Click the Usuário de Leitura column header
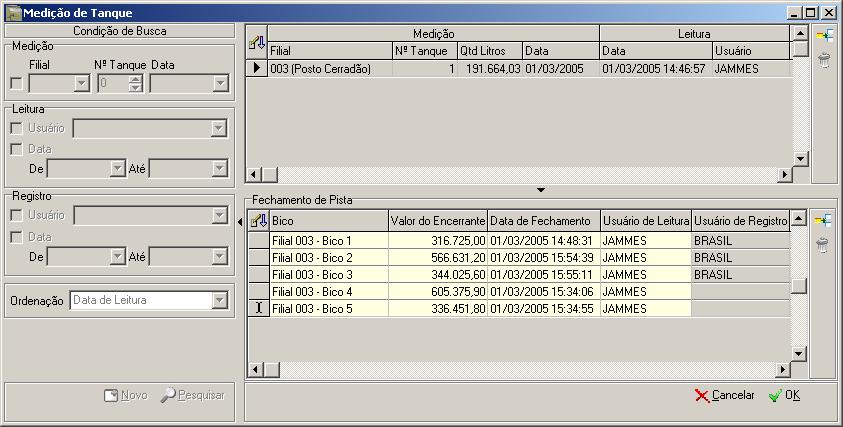This screenshot has width=843, height=427. pos(646,221)
